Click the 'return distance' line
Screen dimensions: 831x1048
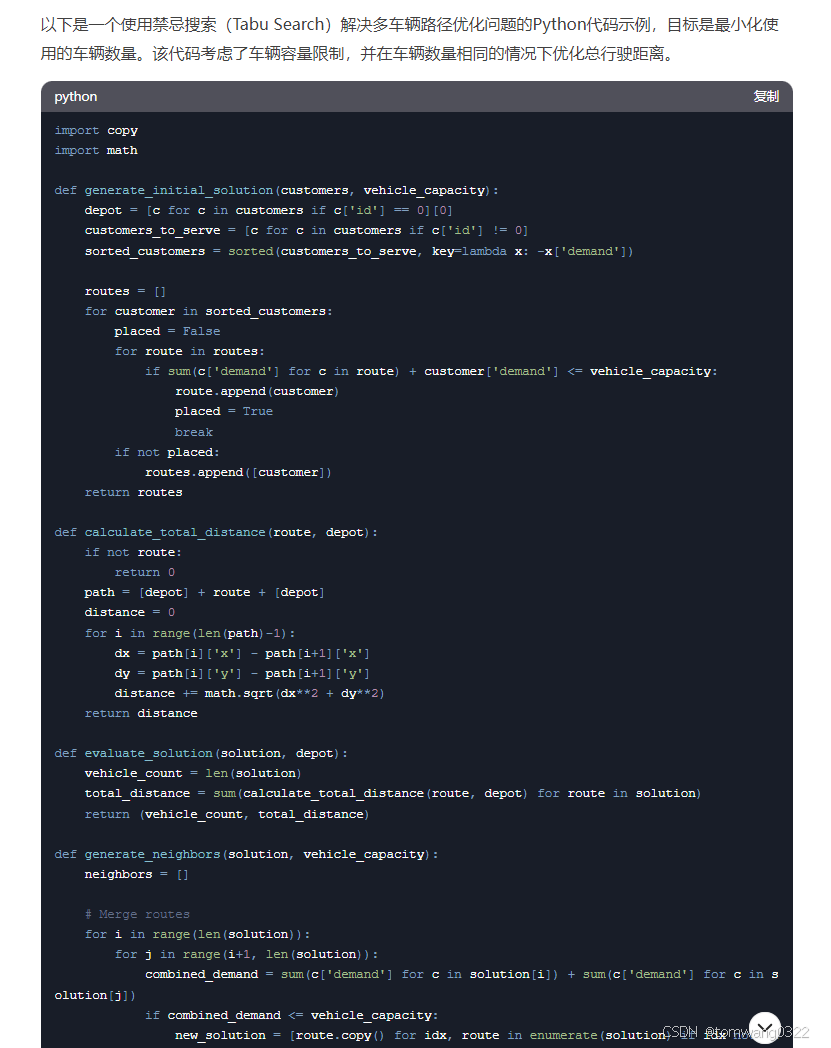141,714
